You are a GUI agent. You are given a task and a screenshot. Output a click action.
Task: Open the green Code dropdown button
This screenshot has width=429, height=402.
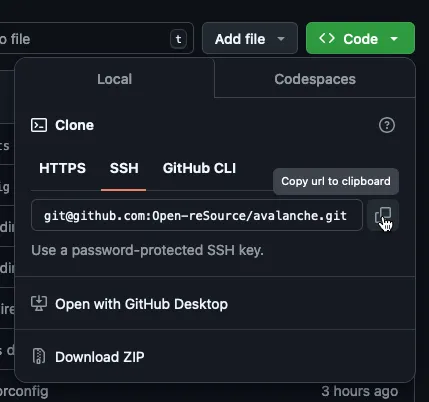pyautogui.click(x=360, y=38)
